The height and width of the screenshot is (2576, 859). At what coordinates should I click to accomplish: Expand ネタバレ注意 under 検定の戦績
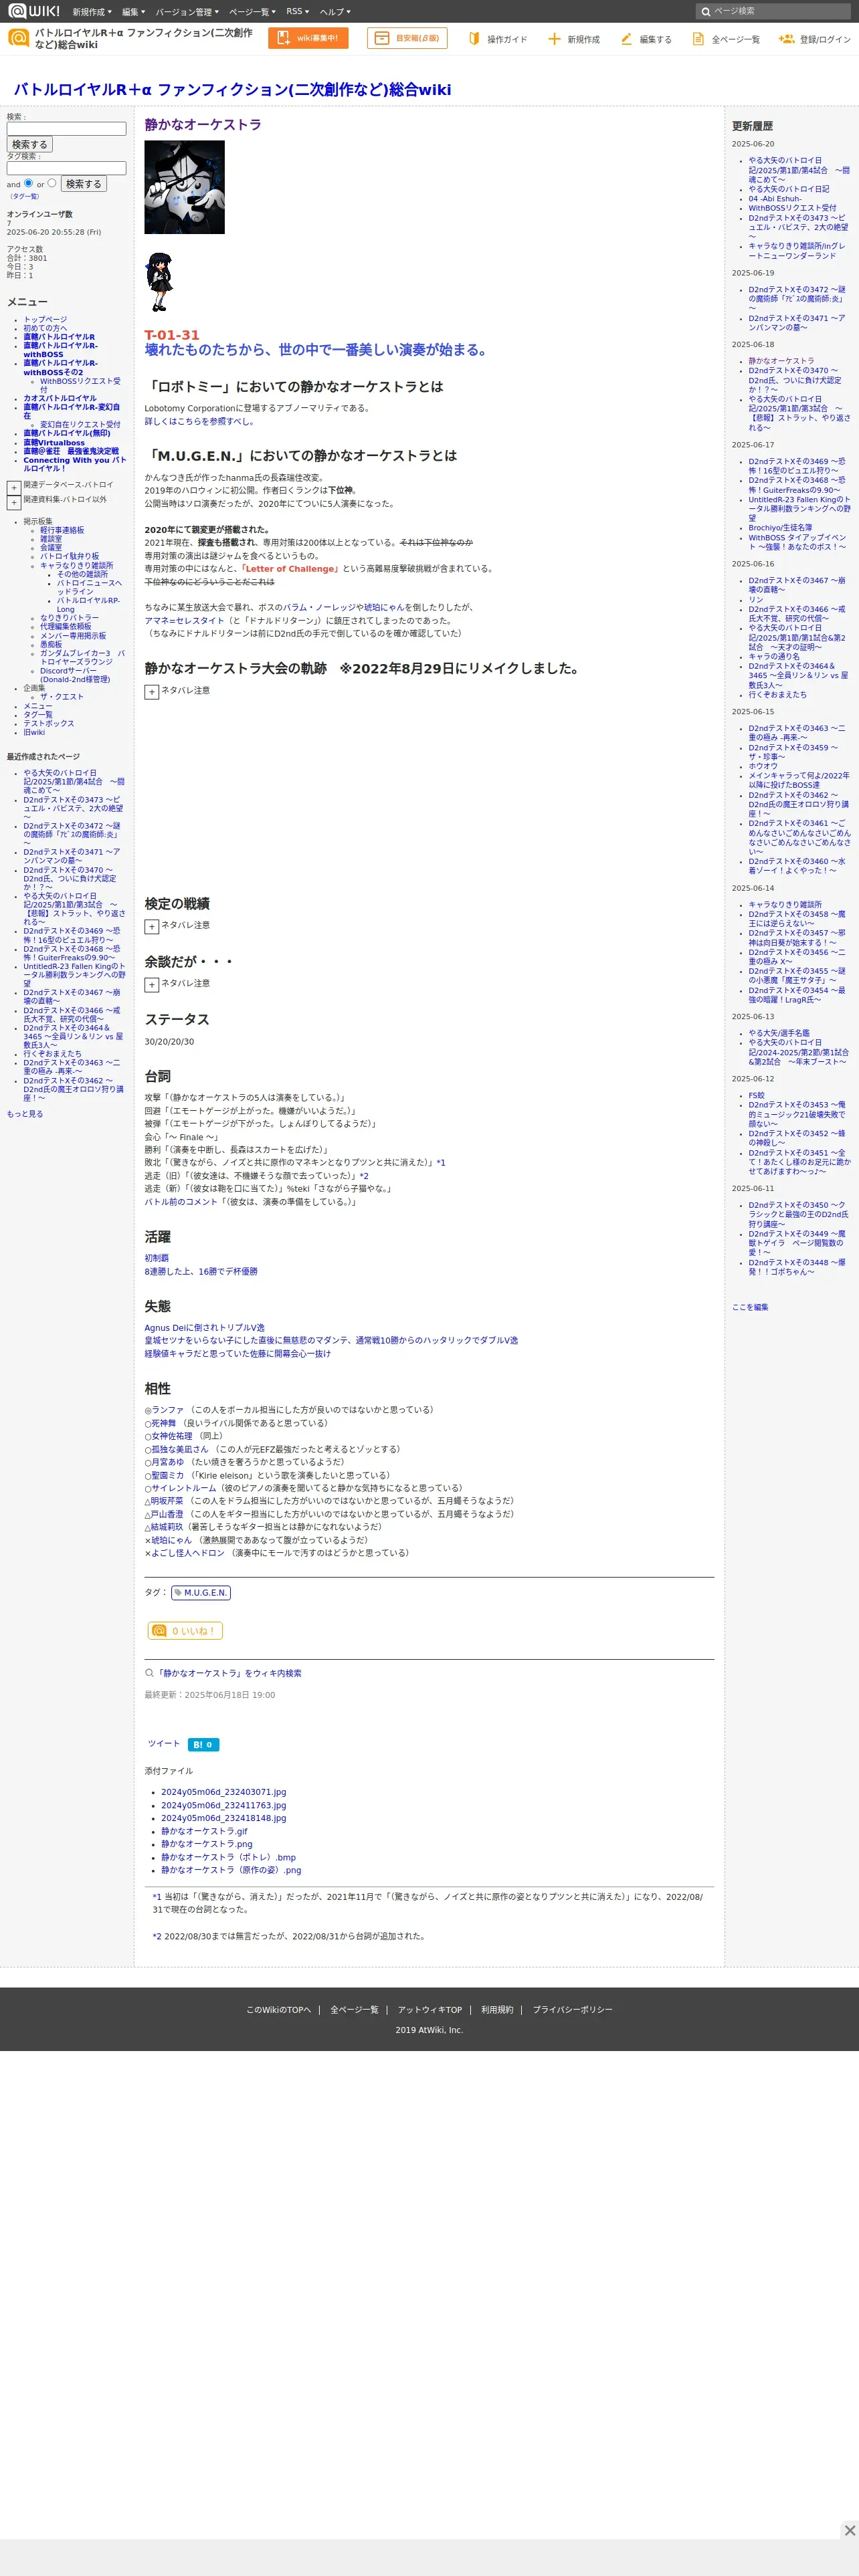(151, 927)
